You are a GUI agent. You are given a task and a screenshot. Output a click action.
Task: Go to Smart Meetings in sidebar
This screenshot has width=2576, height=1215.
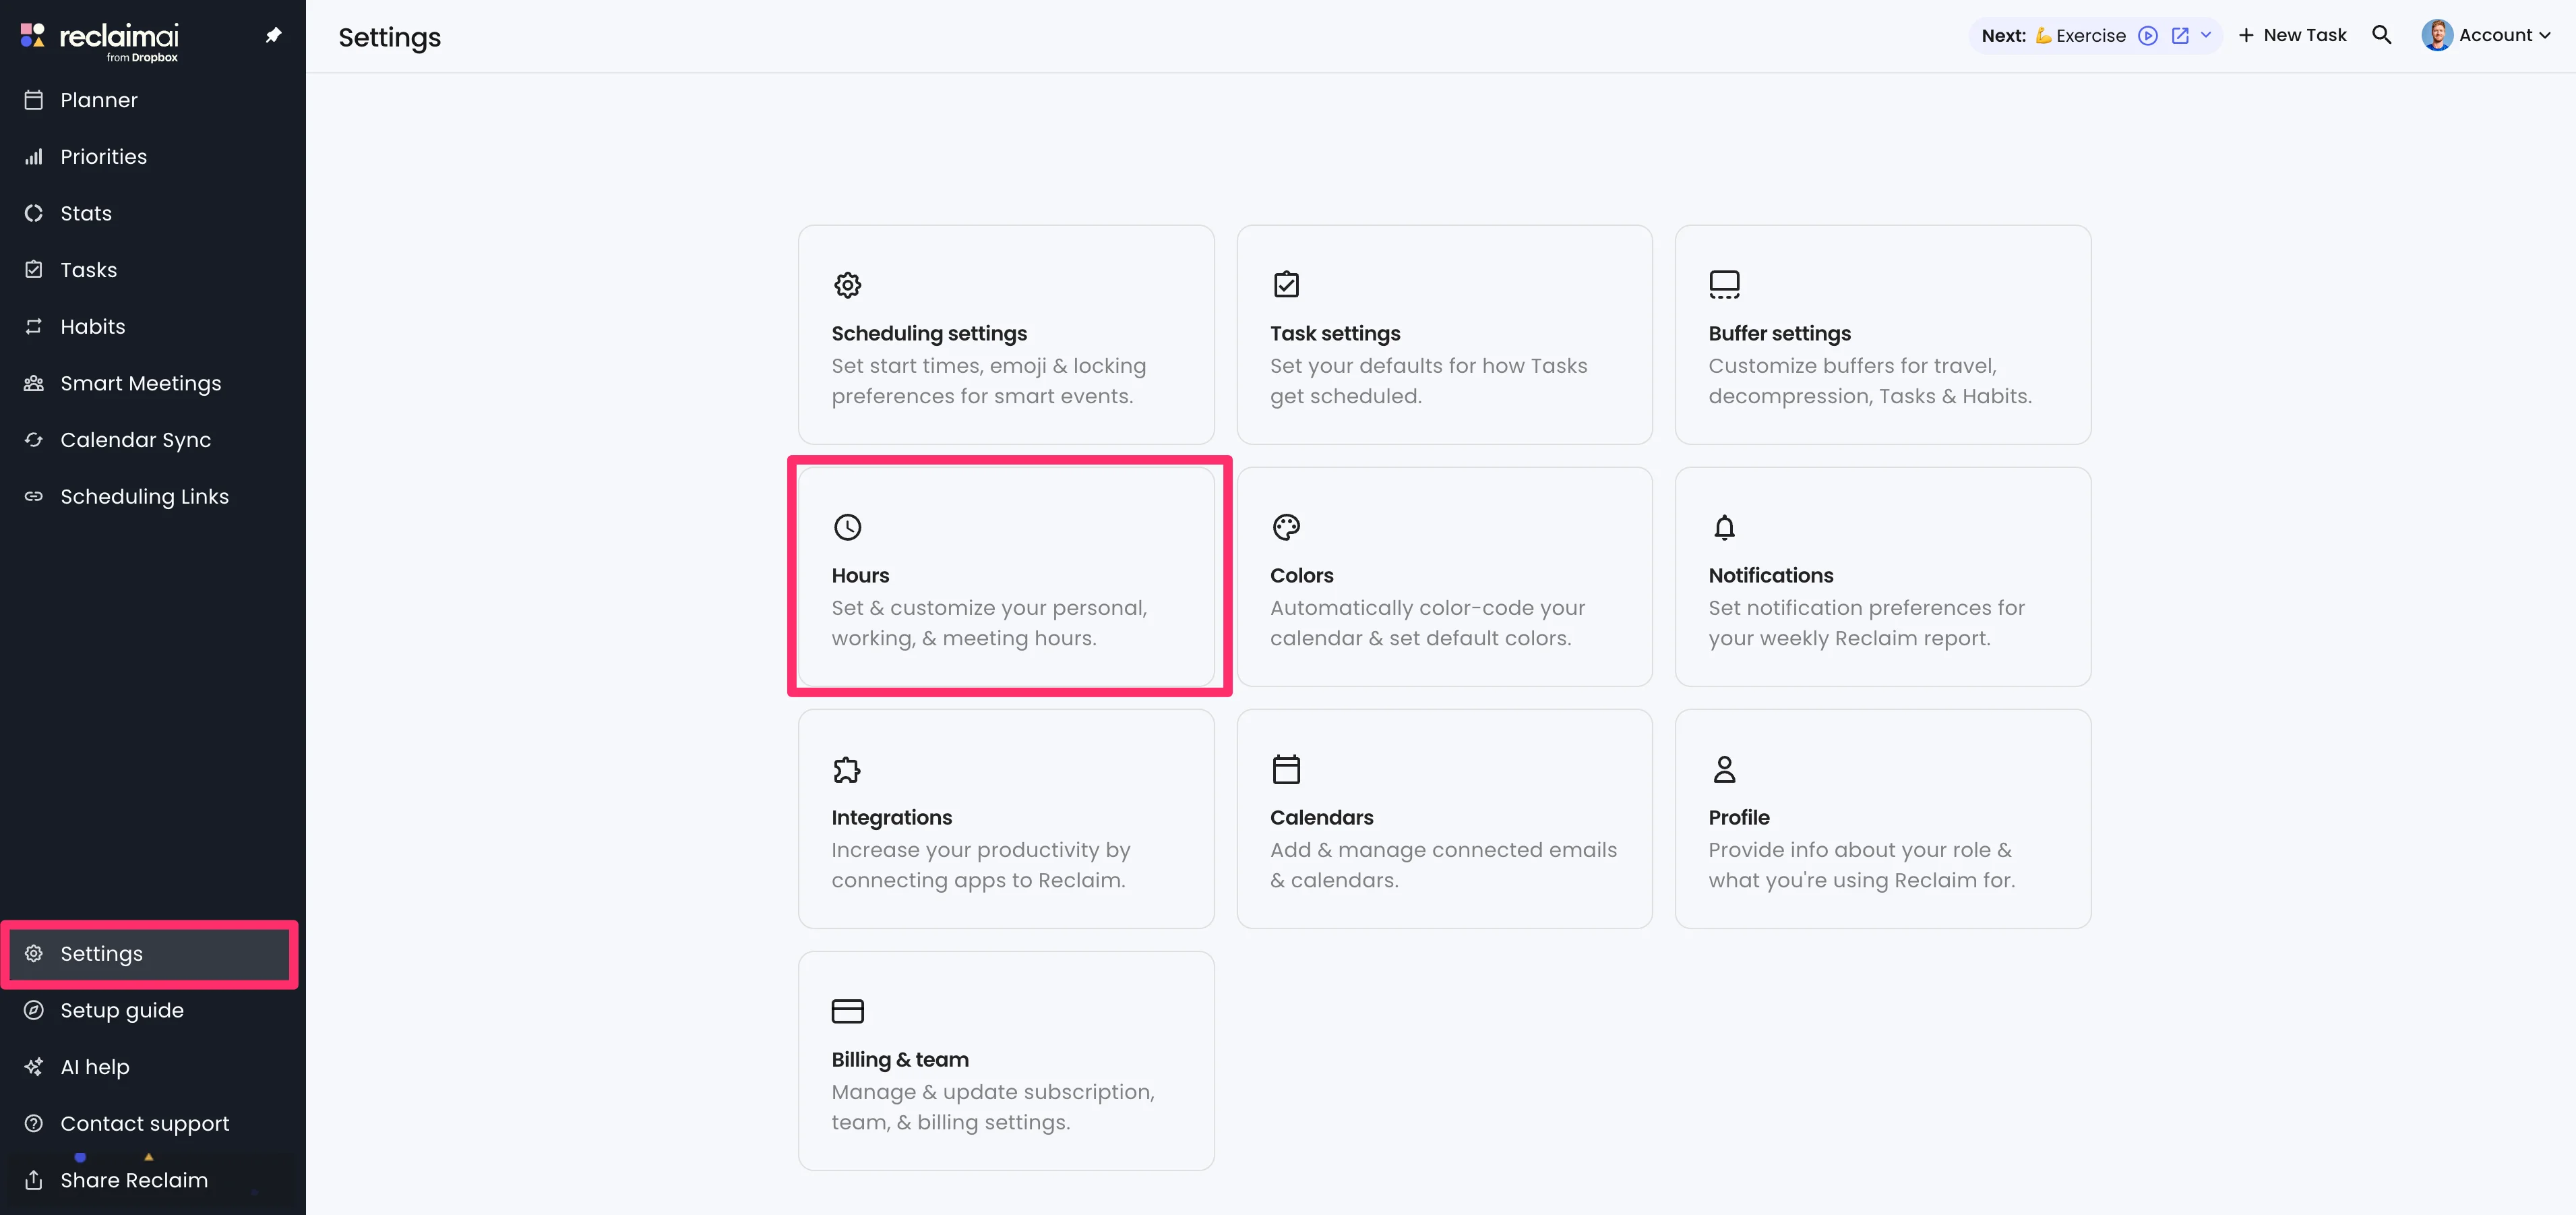tap(140, 383)
